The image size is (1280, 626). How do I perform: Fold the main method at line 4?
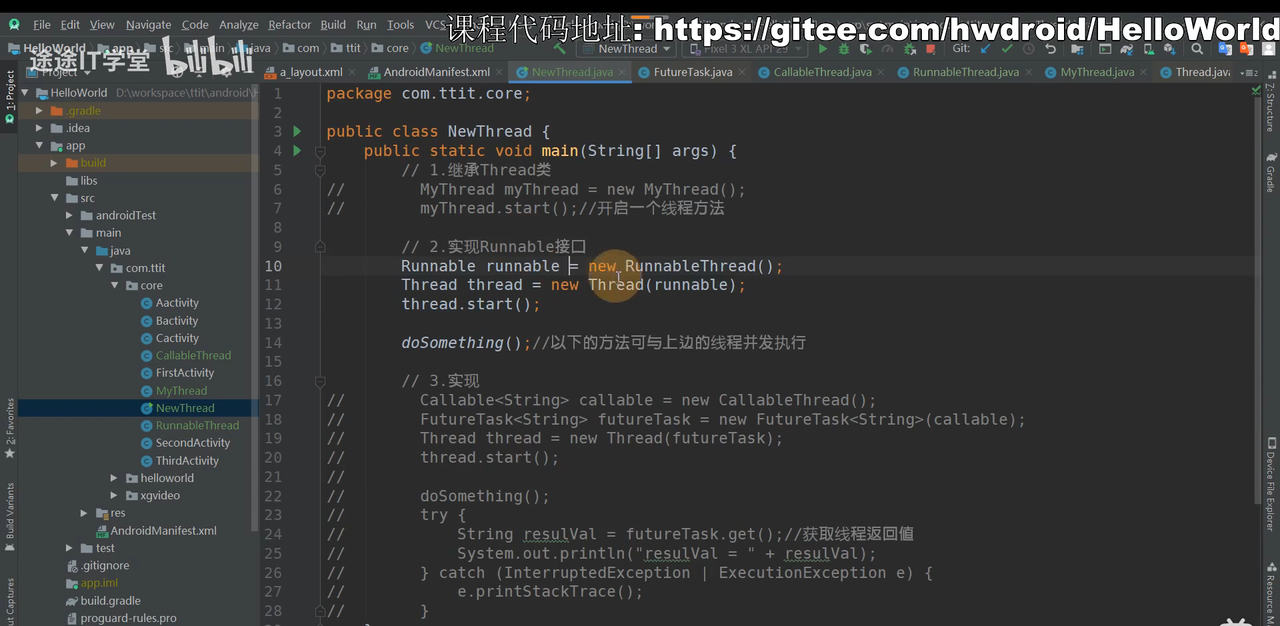(320, 151)
